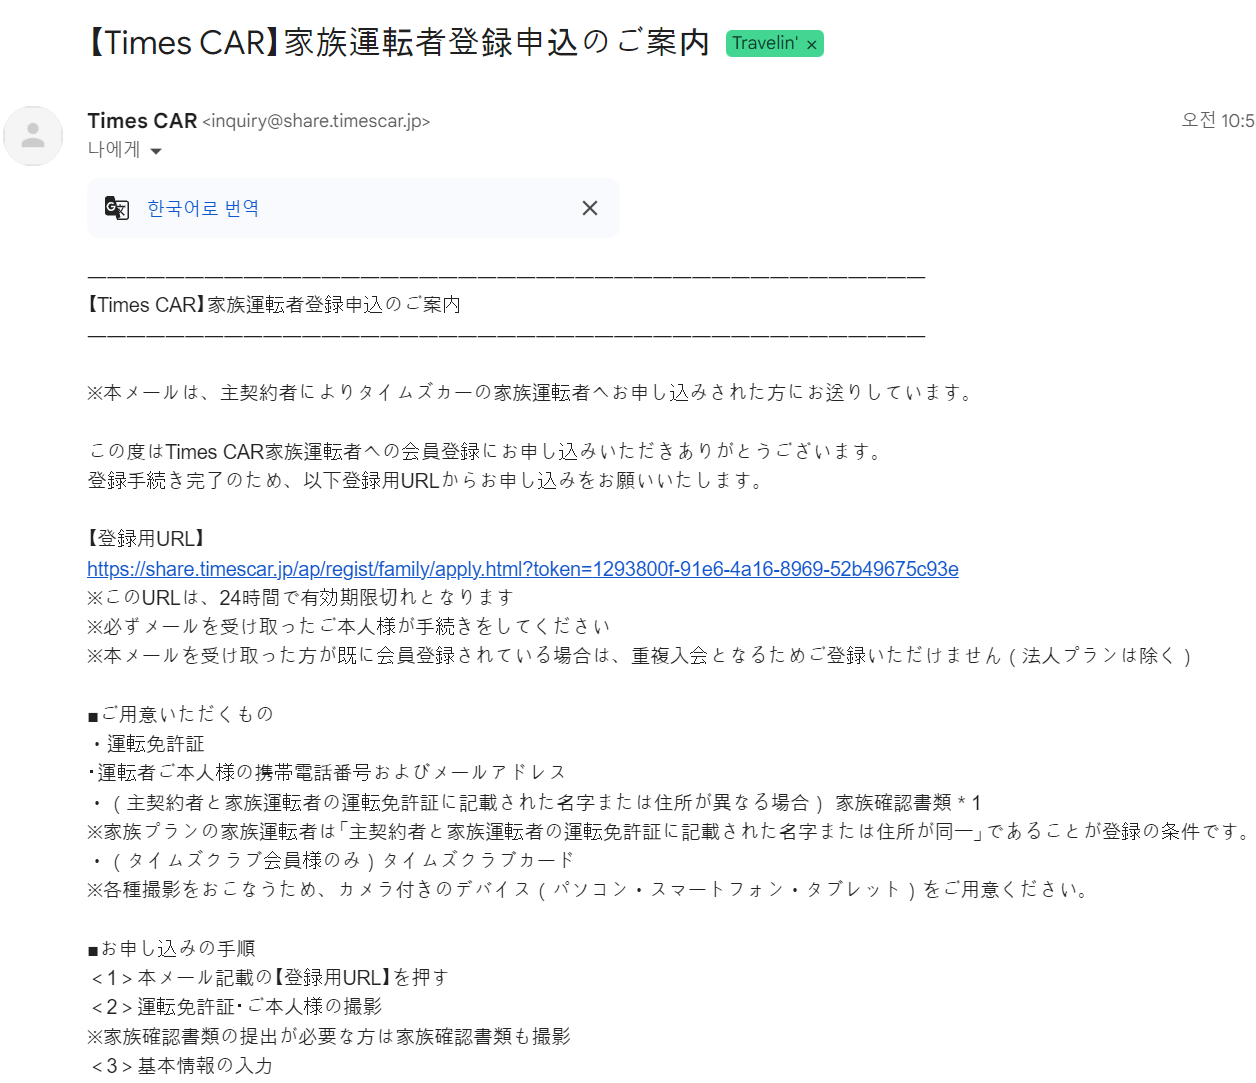The height and width of the screenshot is (1083, 1256).
Task: Click the カメラ付きのデバイス note line
Action: (x=589, y=889)
